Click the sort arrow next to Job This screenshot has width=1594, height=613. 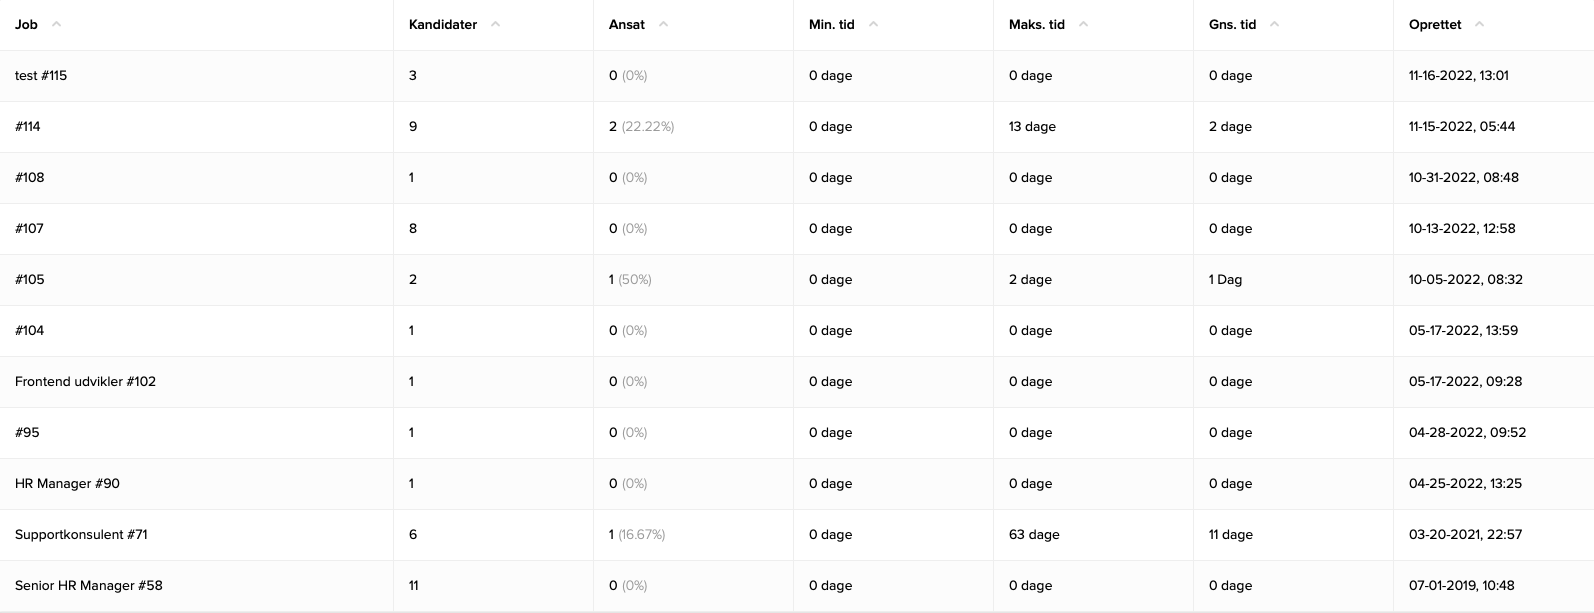pyautogui.click(x=56, y=24)
